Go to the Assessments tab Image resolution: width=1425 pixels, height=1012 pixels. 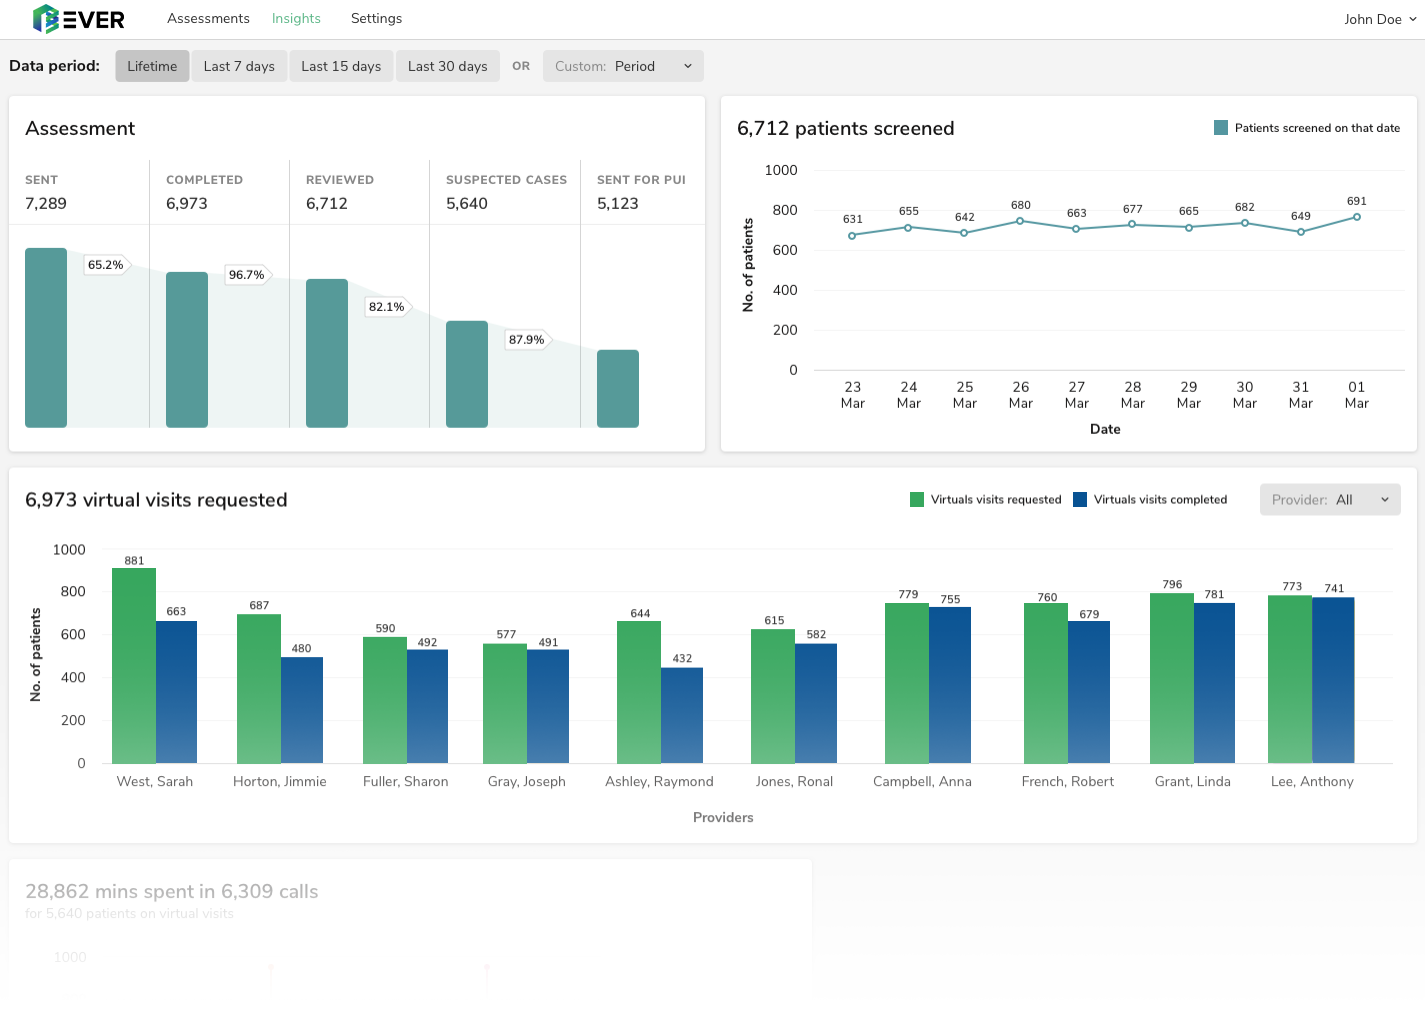click(x=208, y=19)
